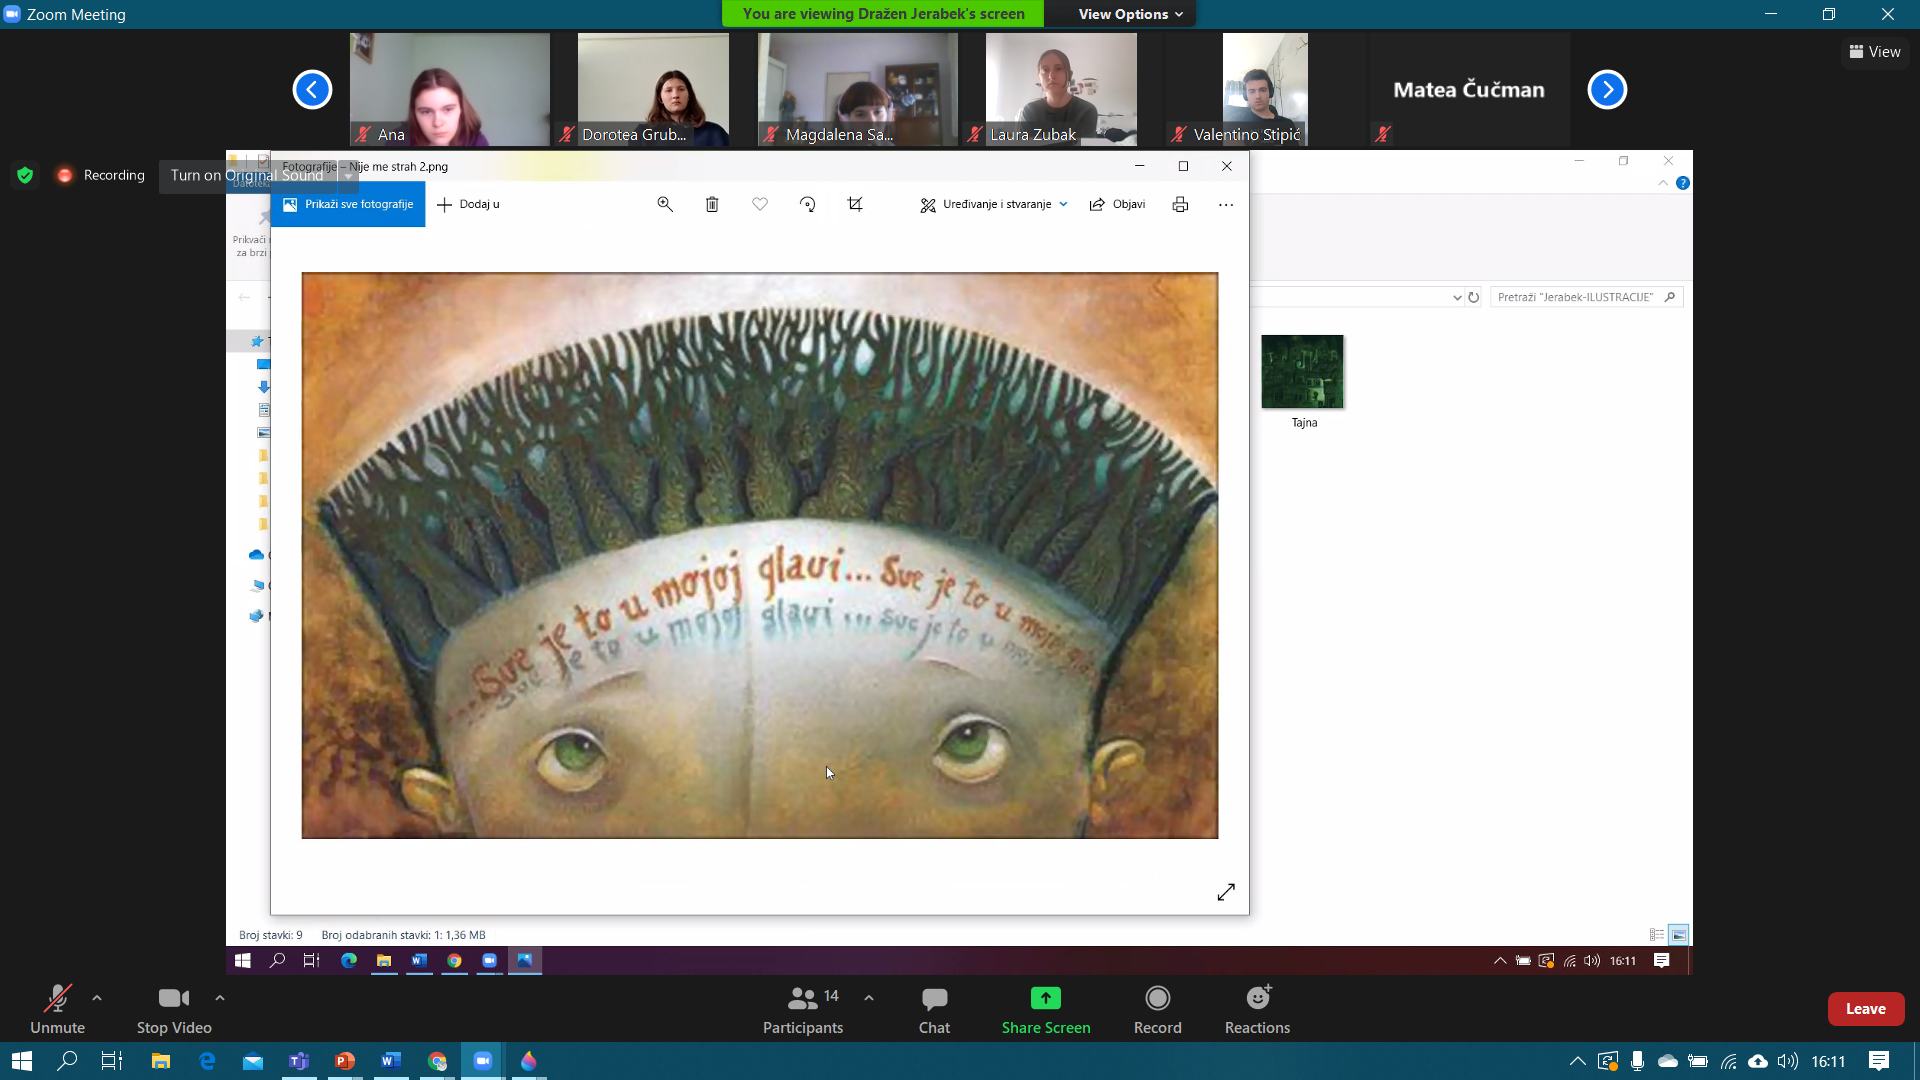
Task: Click Prikaži sve fotografije in Photos app
Action: 348,204
